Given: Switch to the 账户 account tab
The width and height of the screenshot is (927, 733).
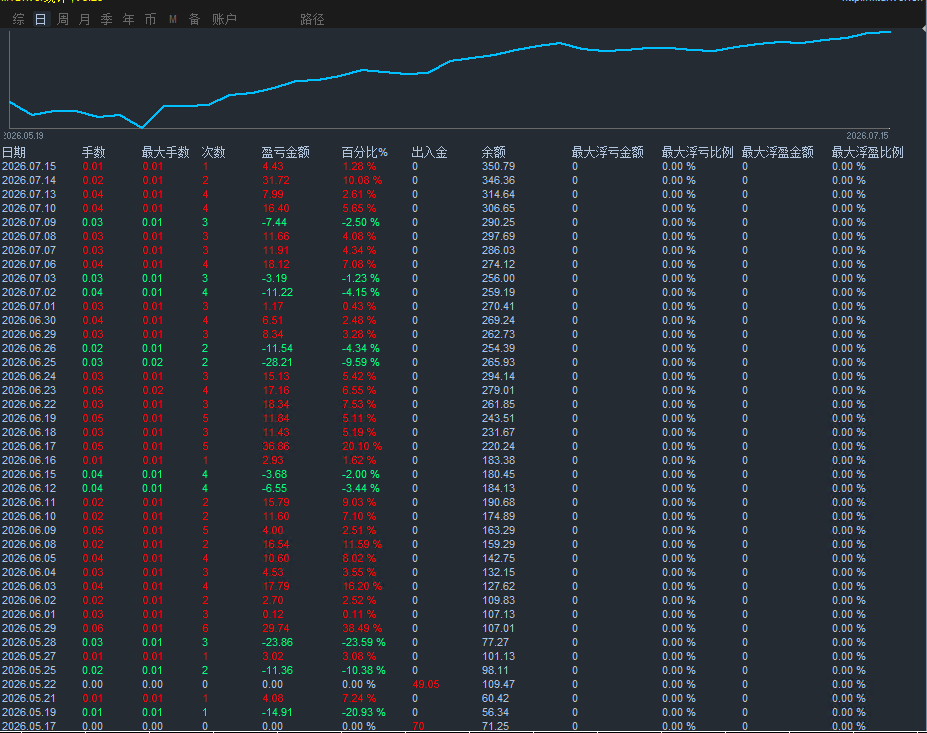Looking at the screenshot, I should point(224,20).
